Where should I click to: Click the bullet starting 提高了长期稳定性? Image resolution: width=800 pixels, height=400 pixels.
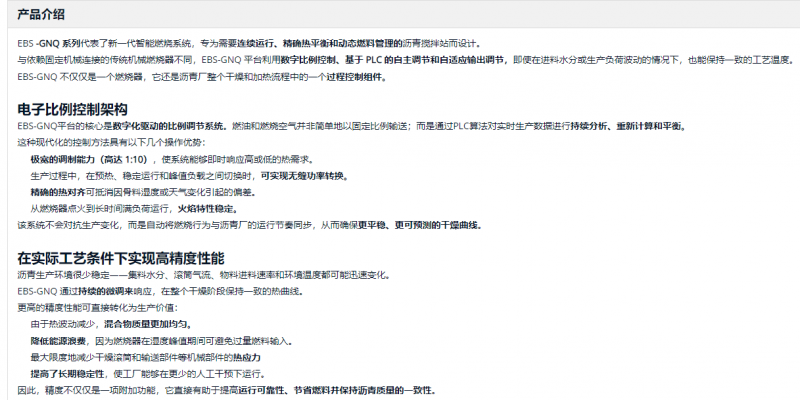(x=148, y=374)
